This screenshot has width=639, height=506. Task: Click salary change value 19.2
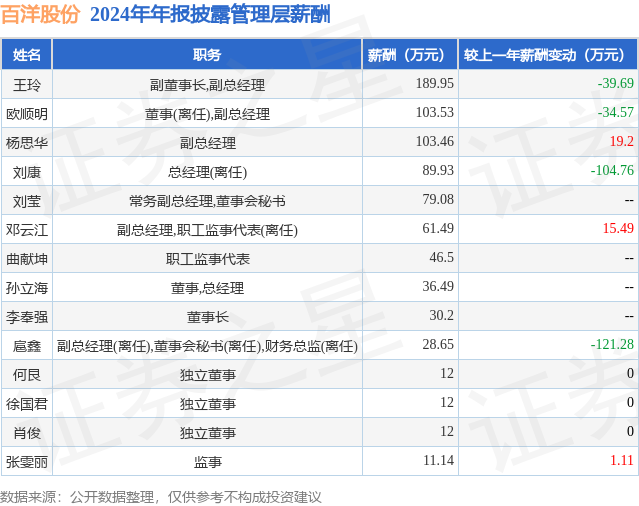point(621,141)
